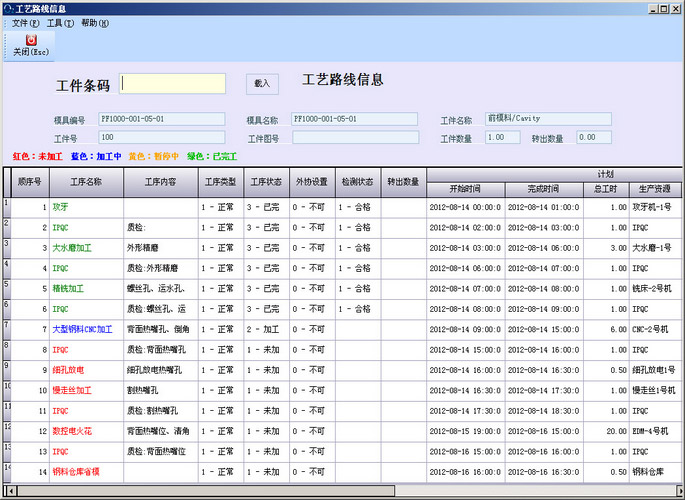The image size is (685, 500).
Task: Click the 工件数量 field showing 1.00
Action: click(502, 138)
